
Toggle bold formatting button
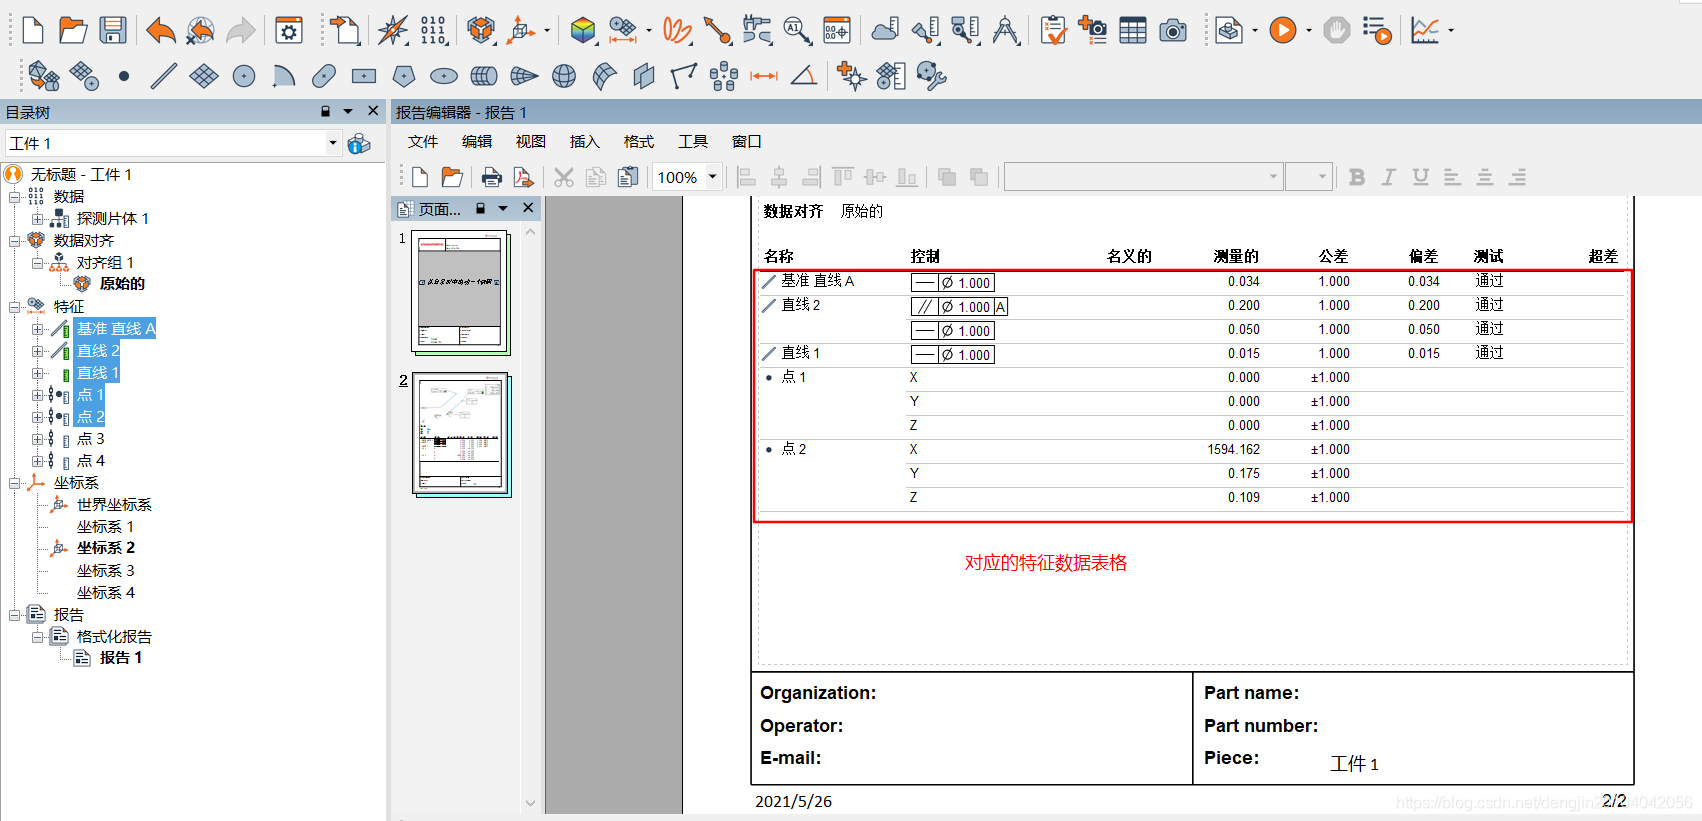pos(1357,177)
